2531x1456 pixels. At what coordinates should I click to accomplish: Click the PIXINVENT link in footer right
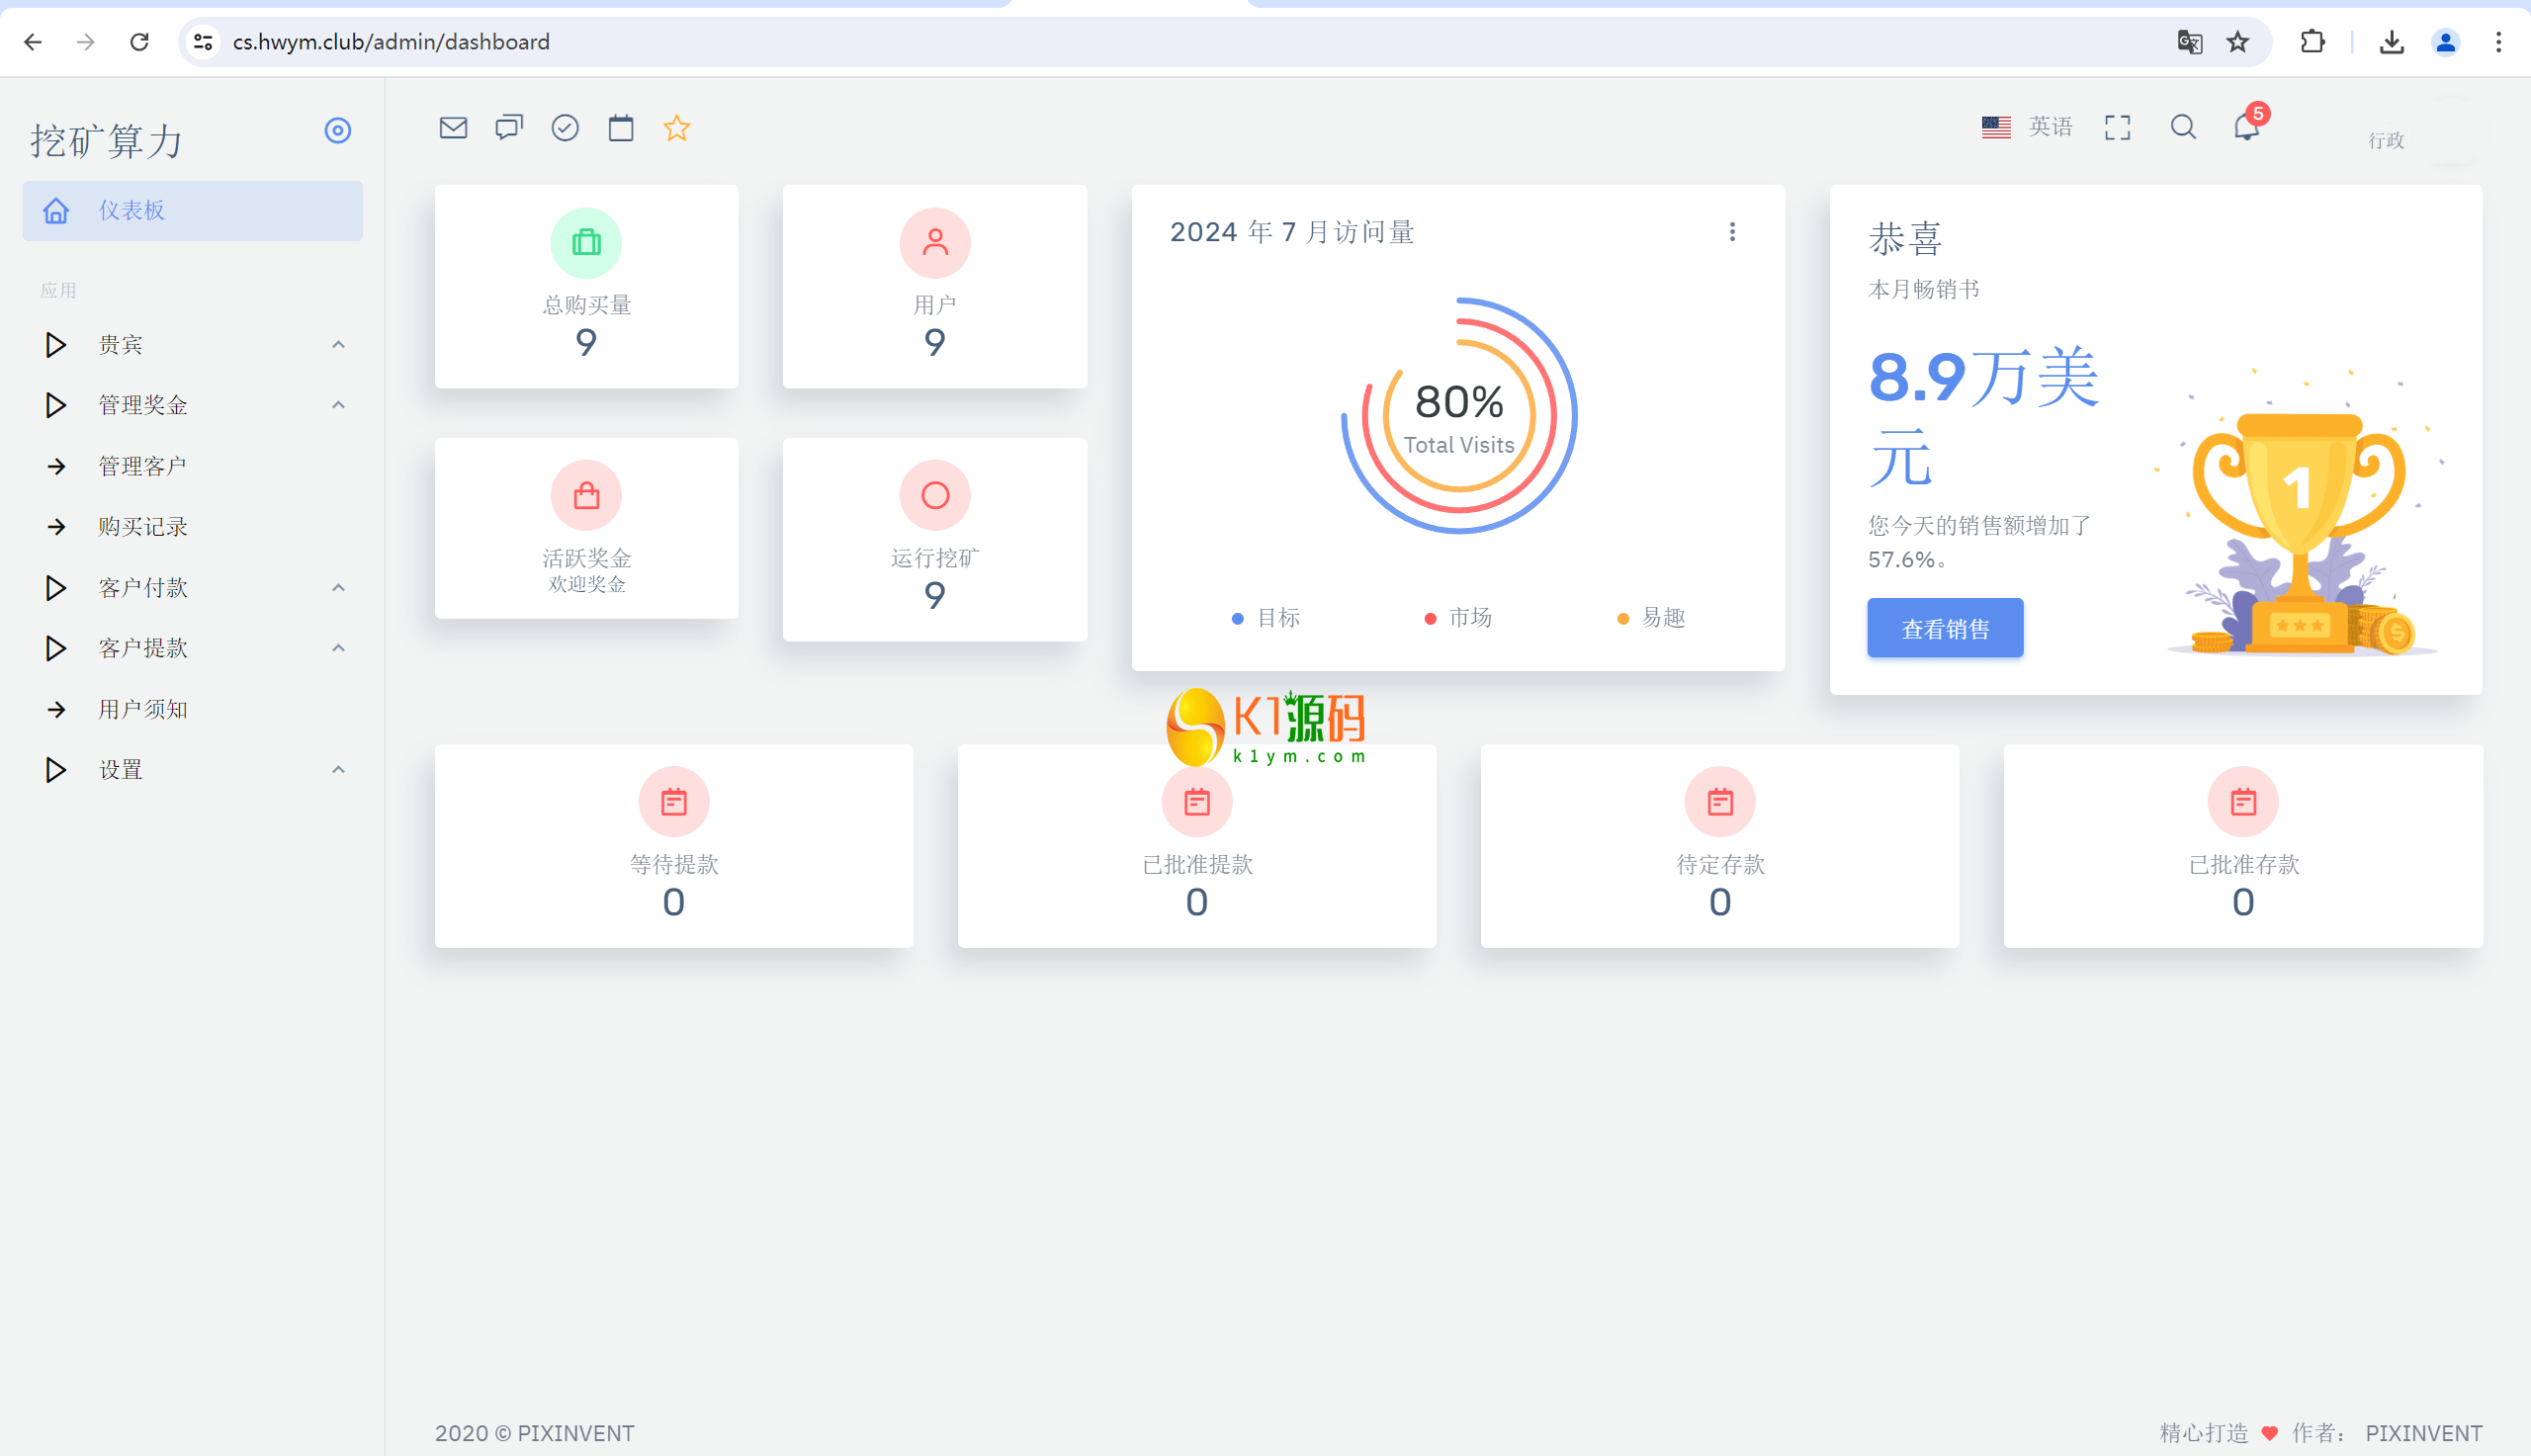tap(2423, 1433)
